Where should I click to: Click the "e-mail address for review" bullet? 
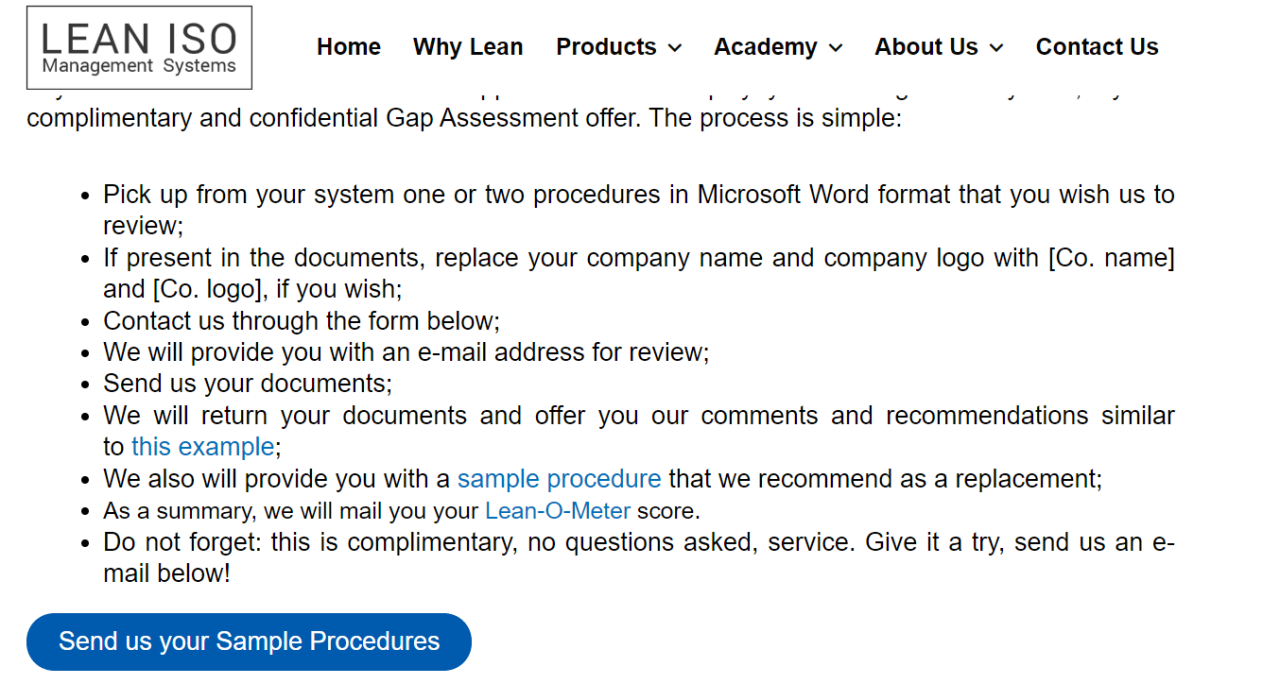click(405, 352)
